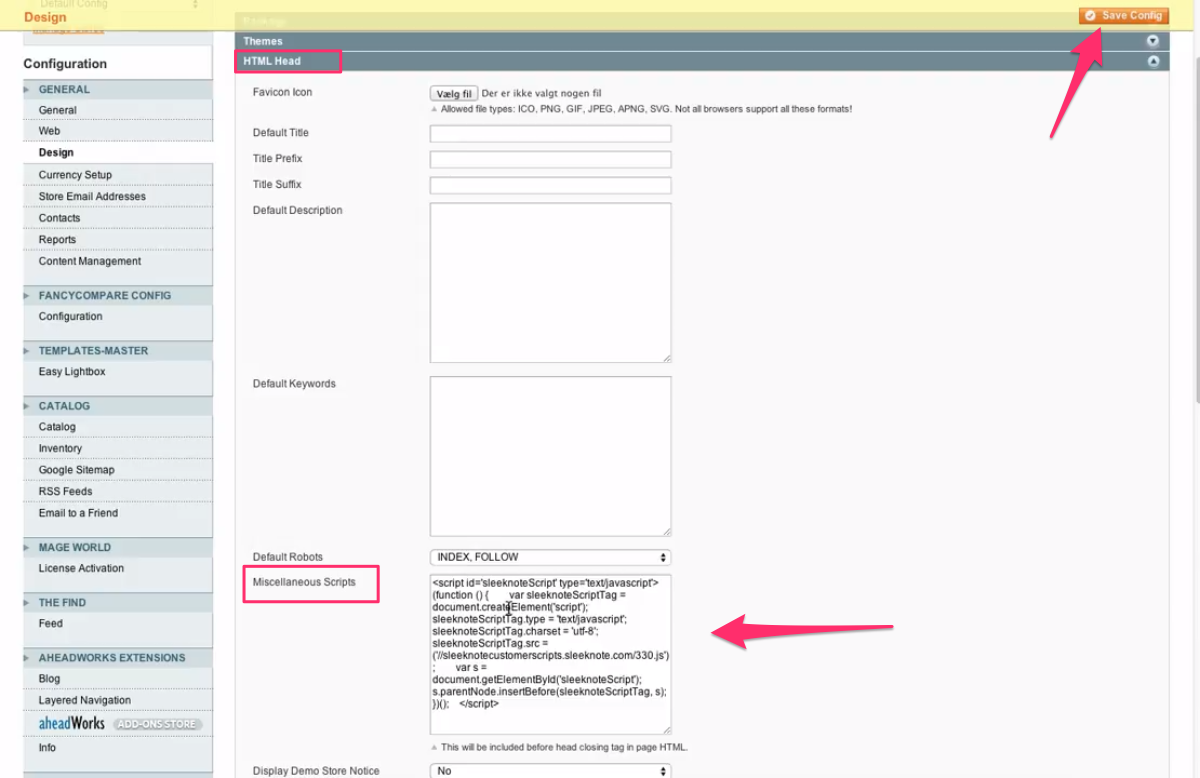The width and height of the screenshot is (1200, 778).
Task: Collapse the FANCYCOMPARE CONFIG group
Action: point(117,295)
